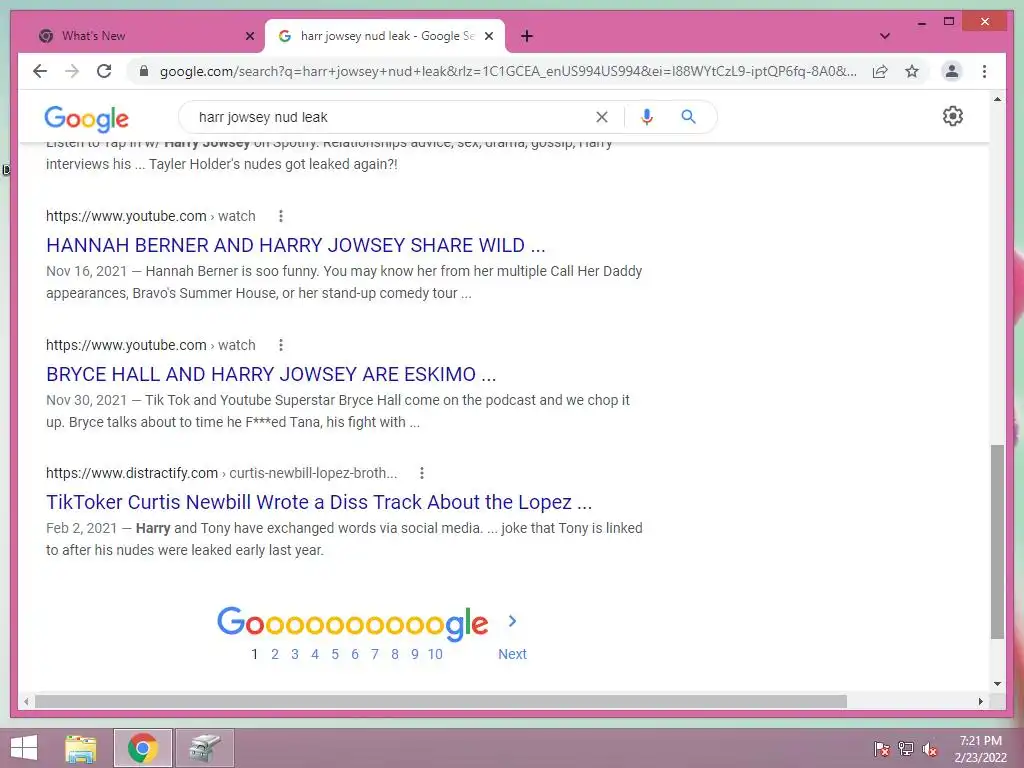1024x768 pixels.
Task: Close the Google search results tab
Action: click(488, 36)
